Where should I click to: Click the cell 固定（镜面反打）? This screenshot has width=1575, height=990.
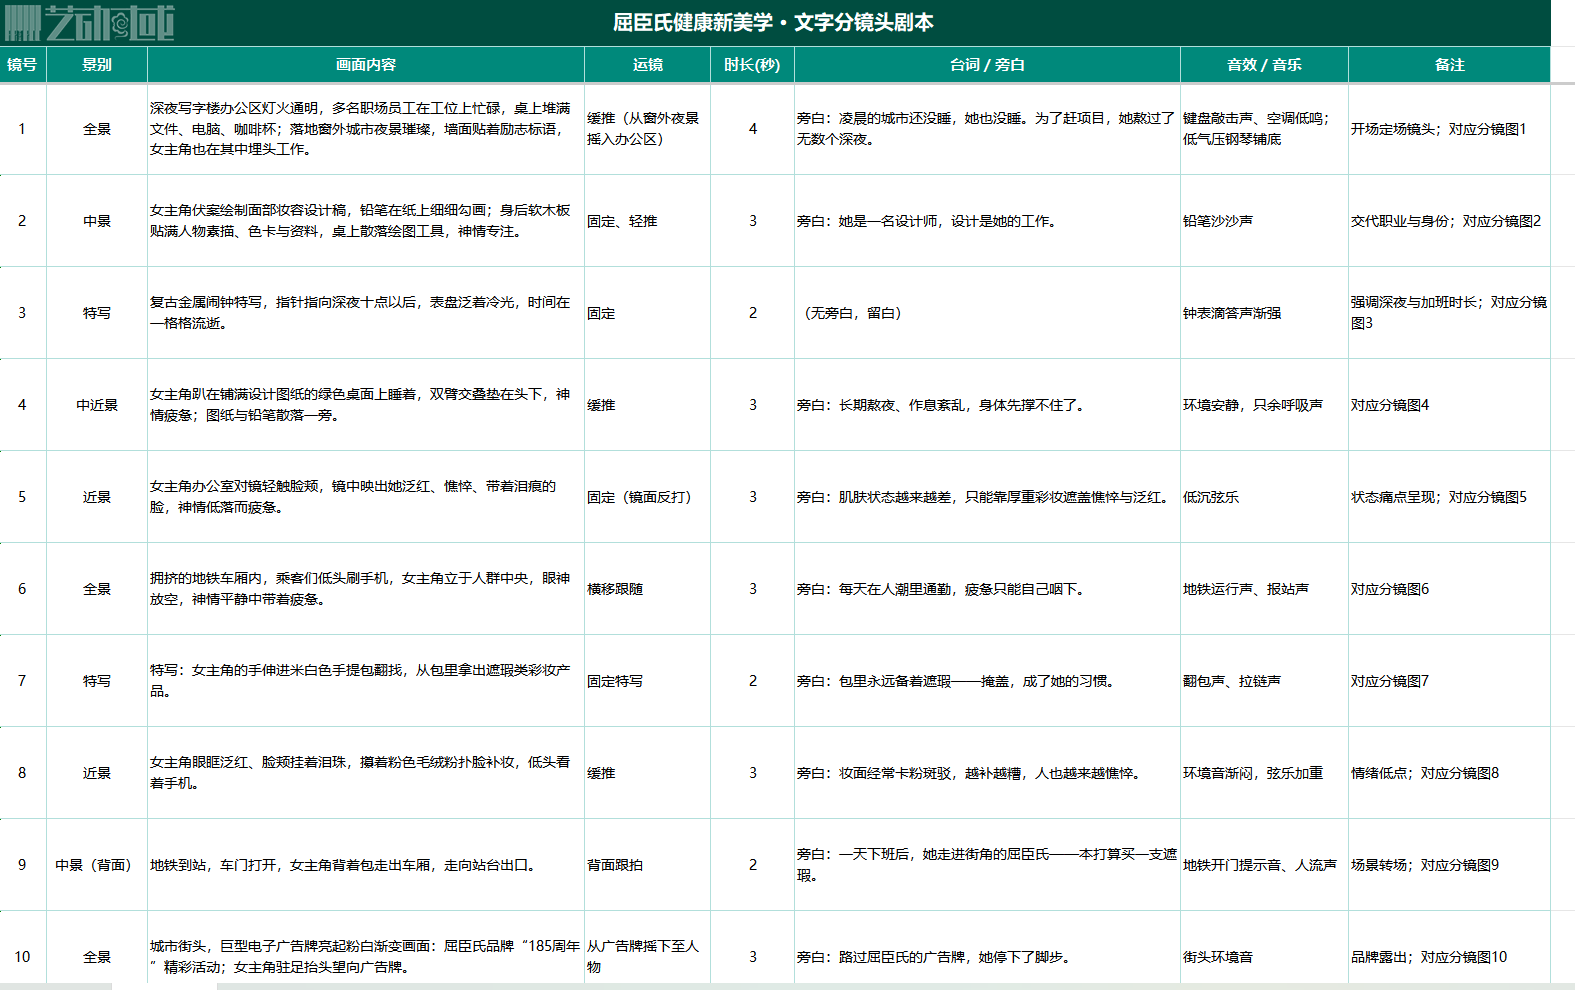[648, 497]
